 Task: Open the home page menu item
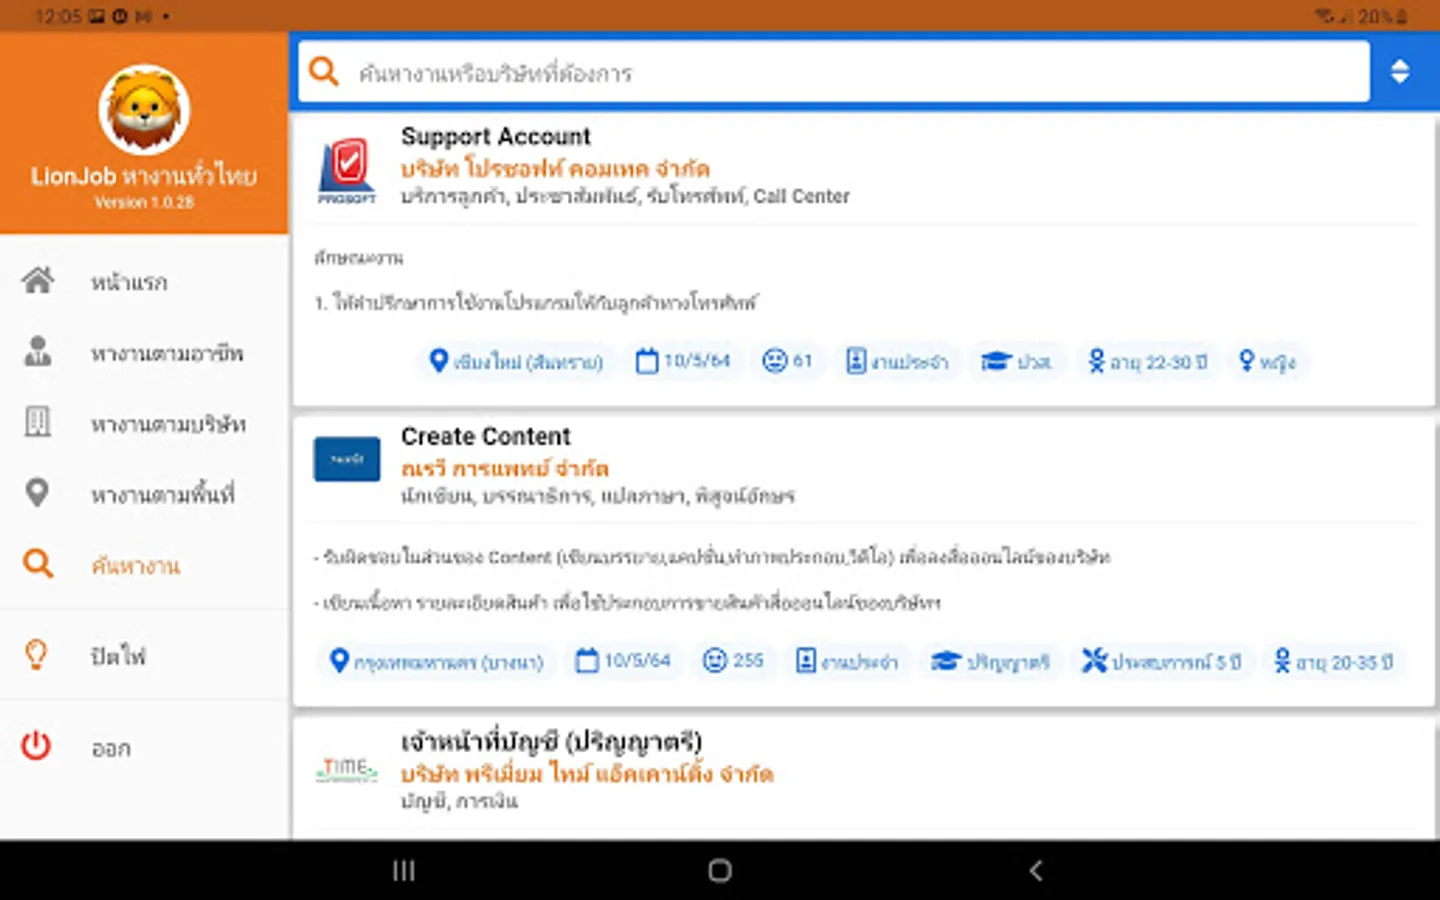[x=144, y=282]
